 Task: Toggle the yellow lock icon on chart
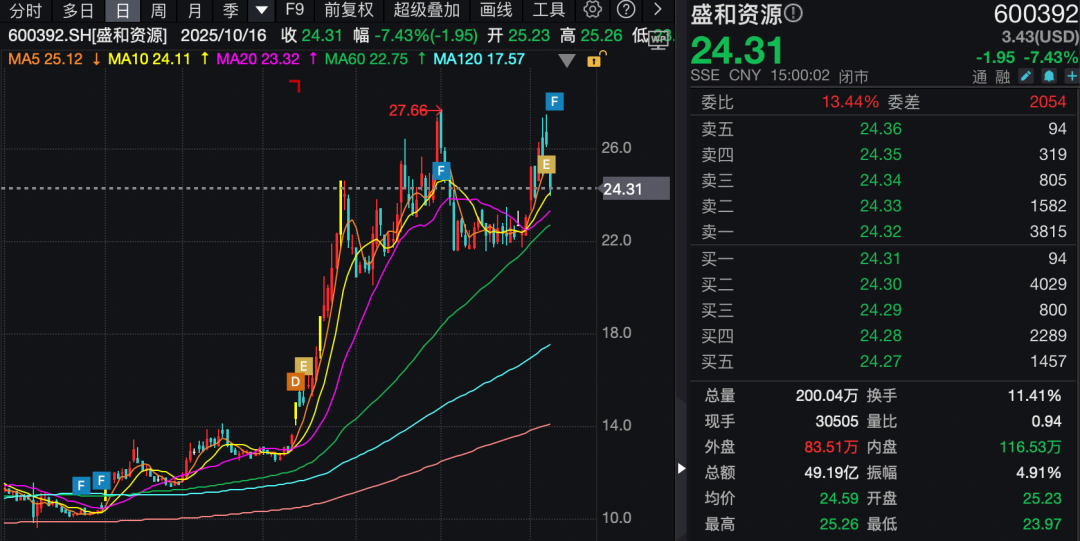(596, 59)
